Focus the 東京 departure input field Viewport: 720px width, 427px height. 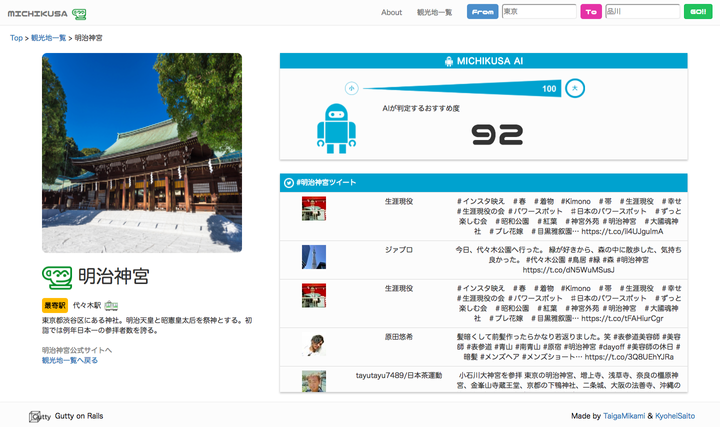point(539,11)
